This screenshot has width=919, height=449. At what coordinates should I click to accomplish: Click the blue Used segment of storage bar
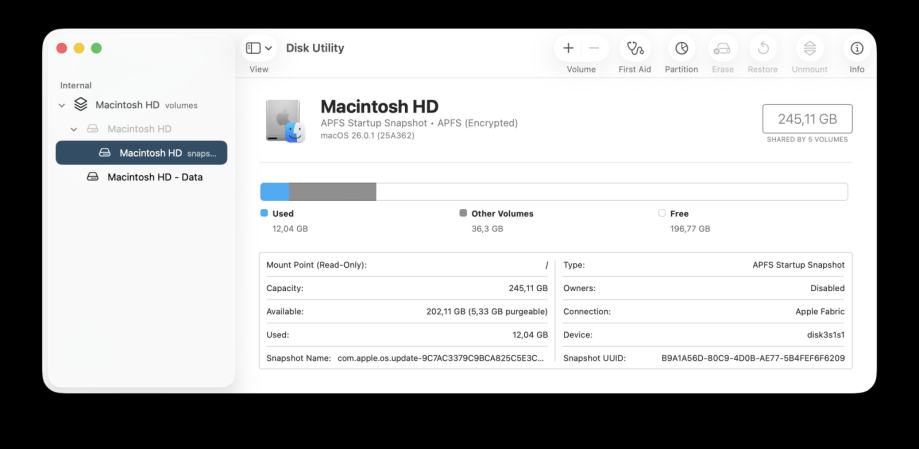275,192
